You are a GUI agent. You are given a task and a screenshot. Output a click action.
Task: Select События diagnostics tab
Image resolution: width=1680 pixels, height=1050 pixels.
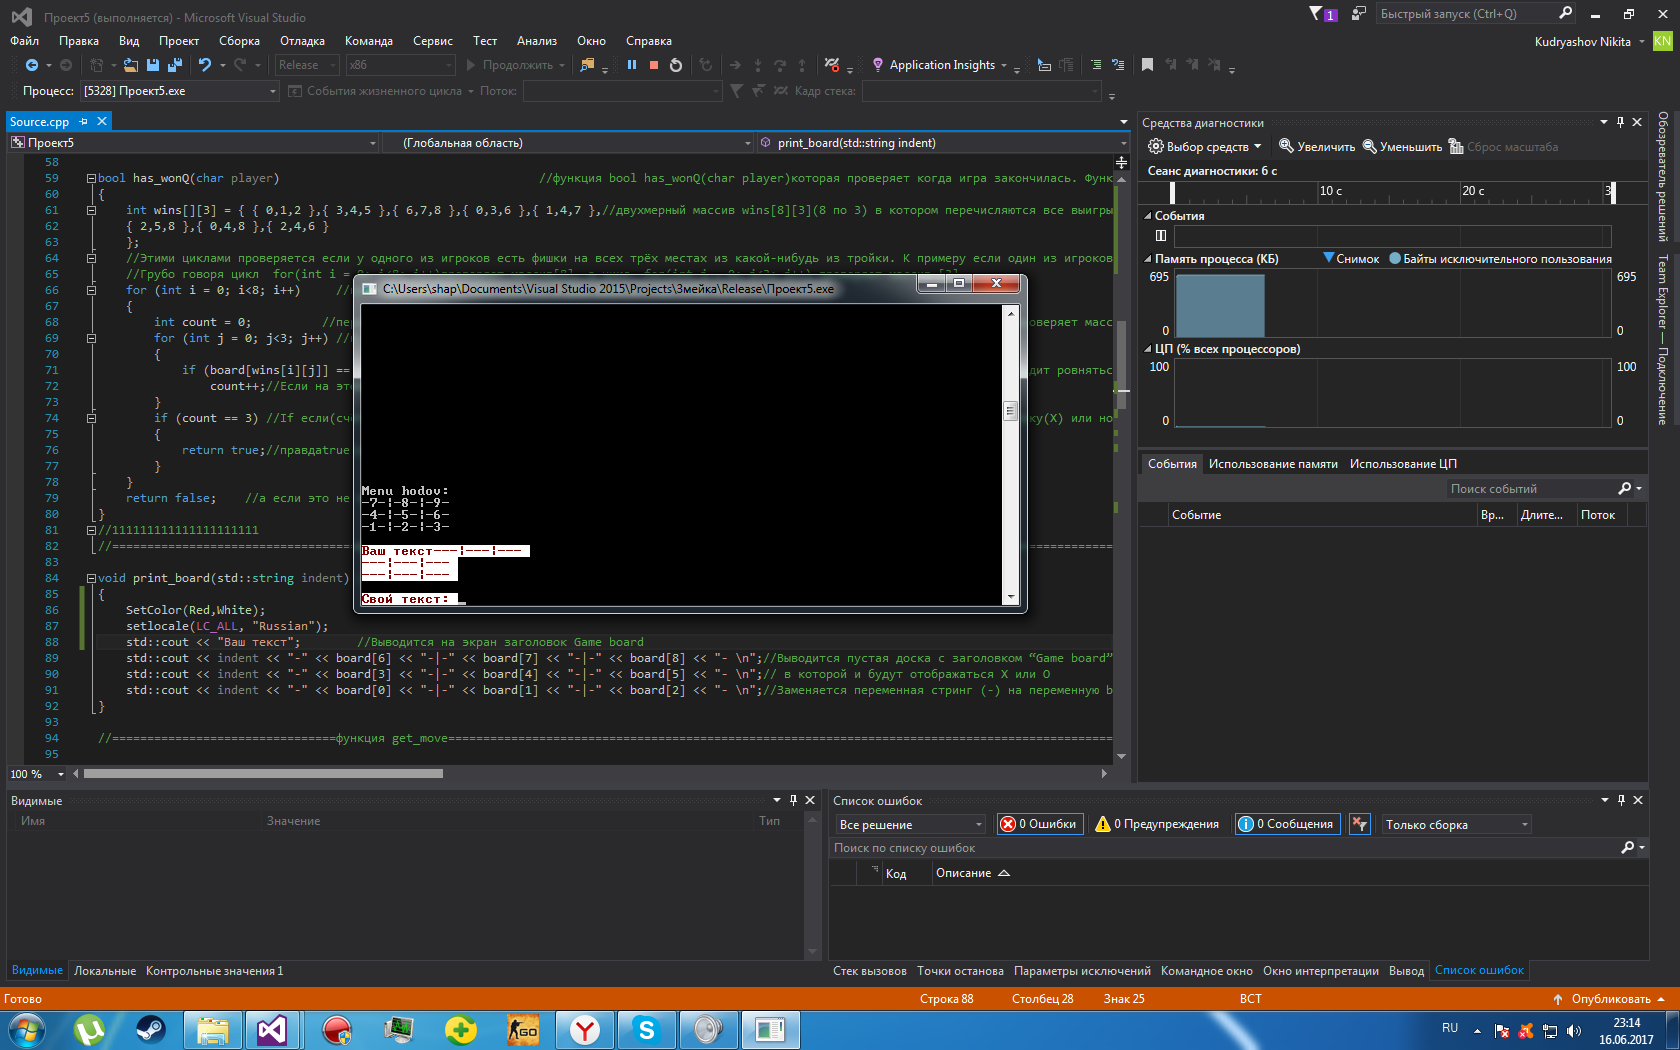1172,464
